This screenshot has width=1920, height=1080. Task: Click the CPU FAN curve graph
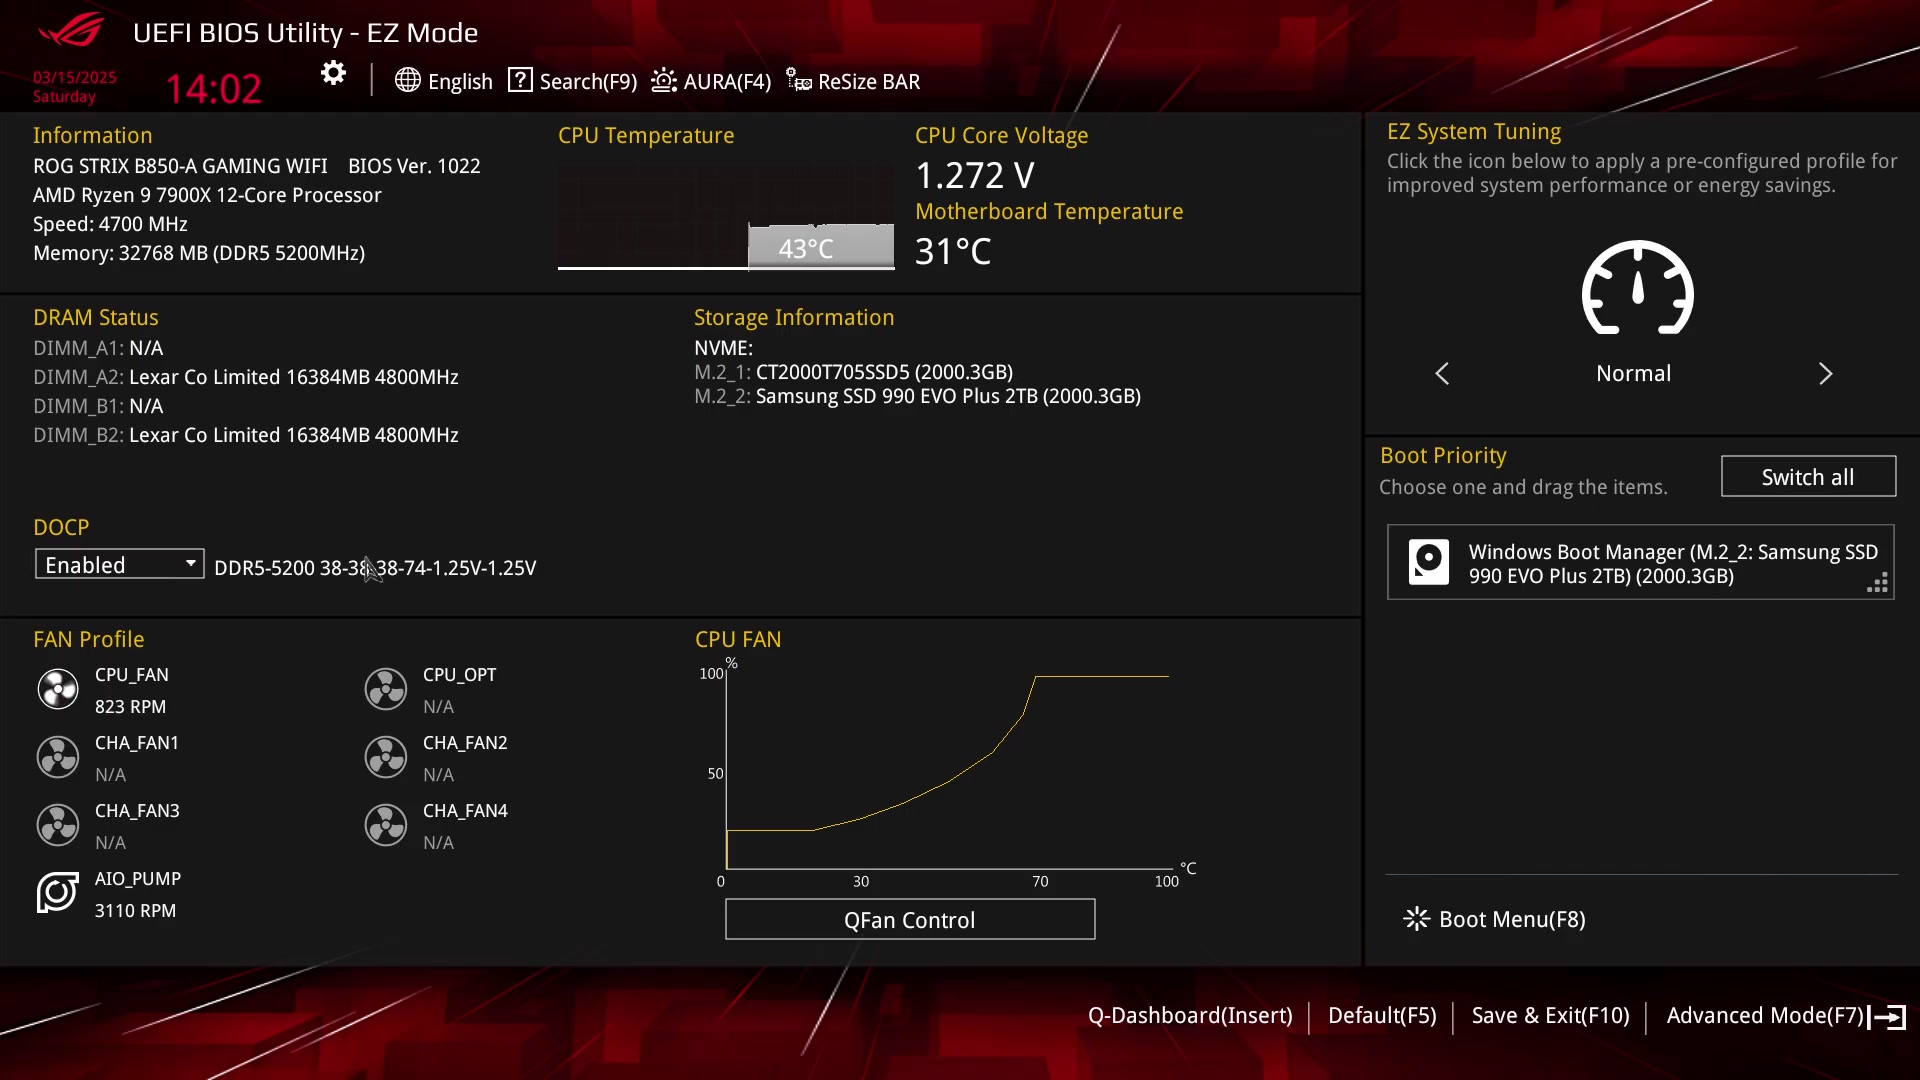pyautogui.click(x=950, y=770)
